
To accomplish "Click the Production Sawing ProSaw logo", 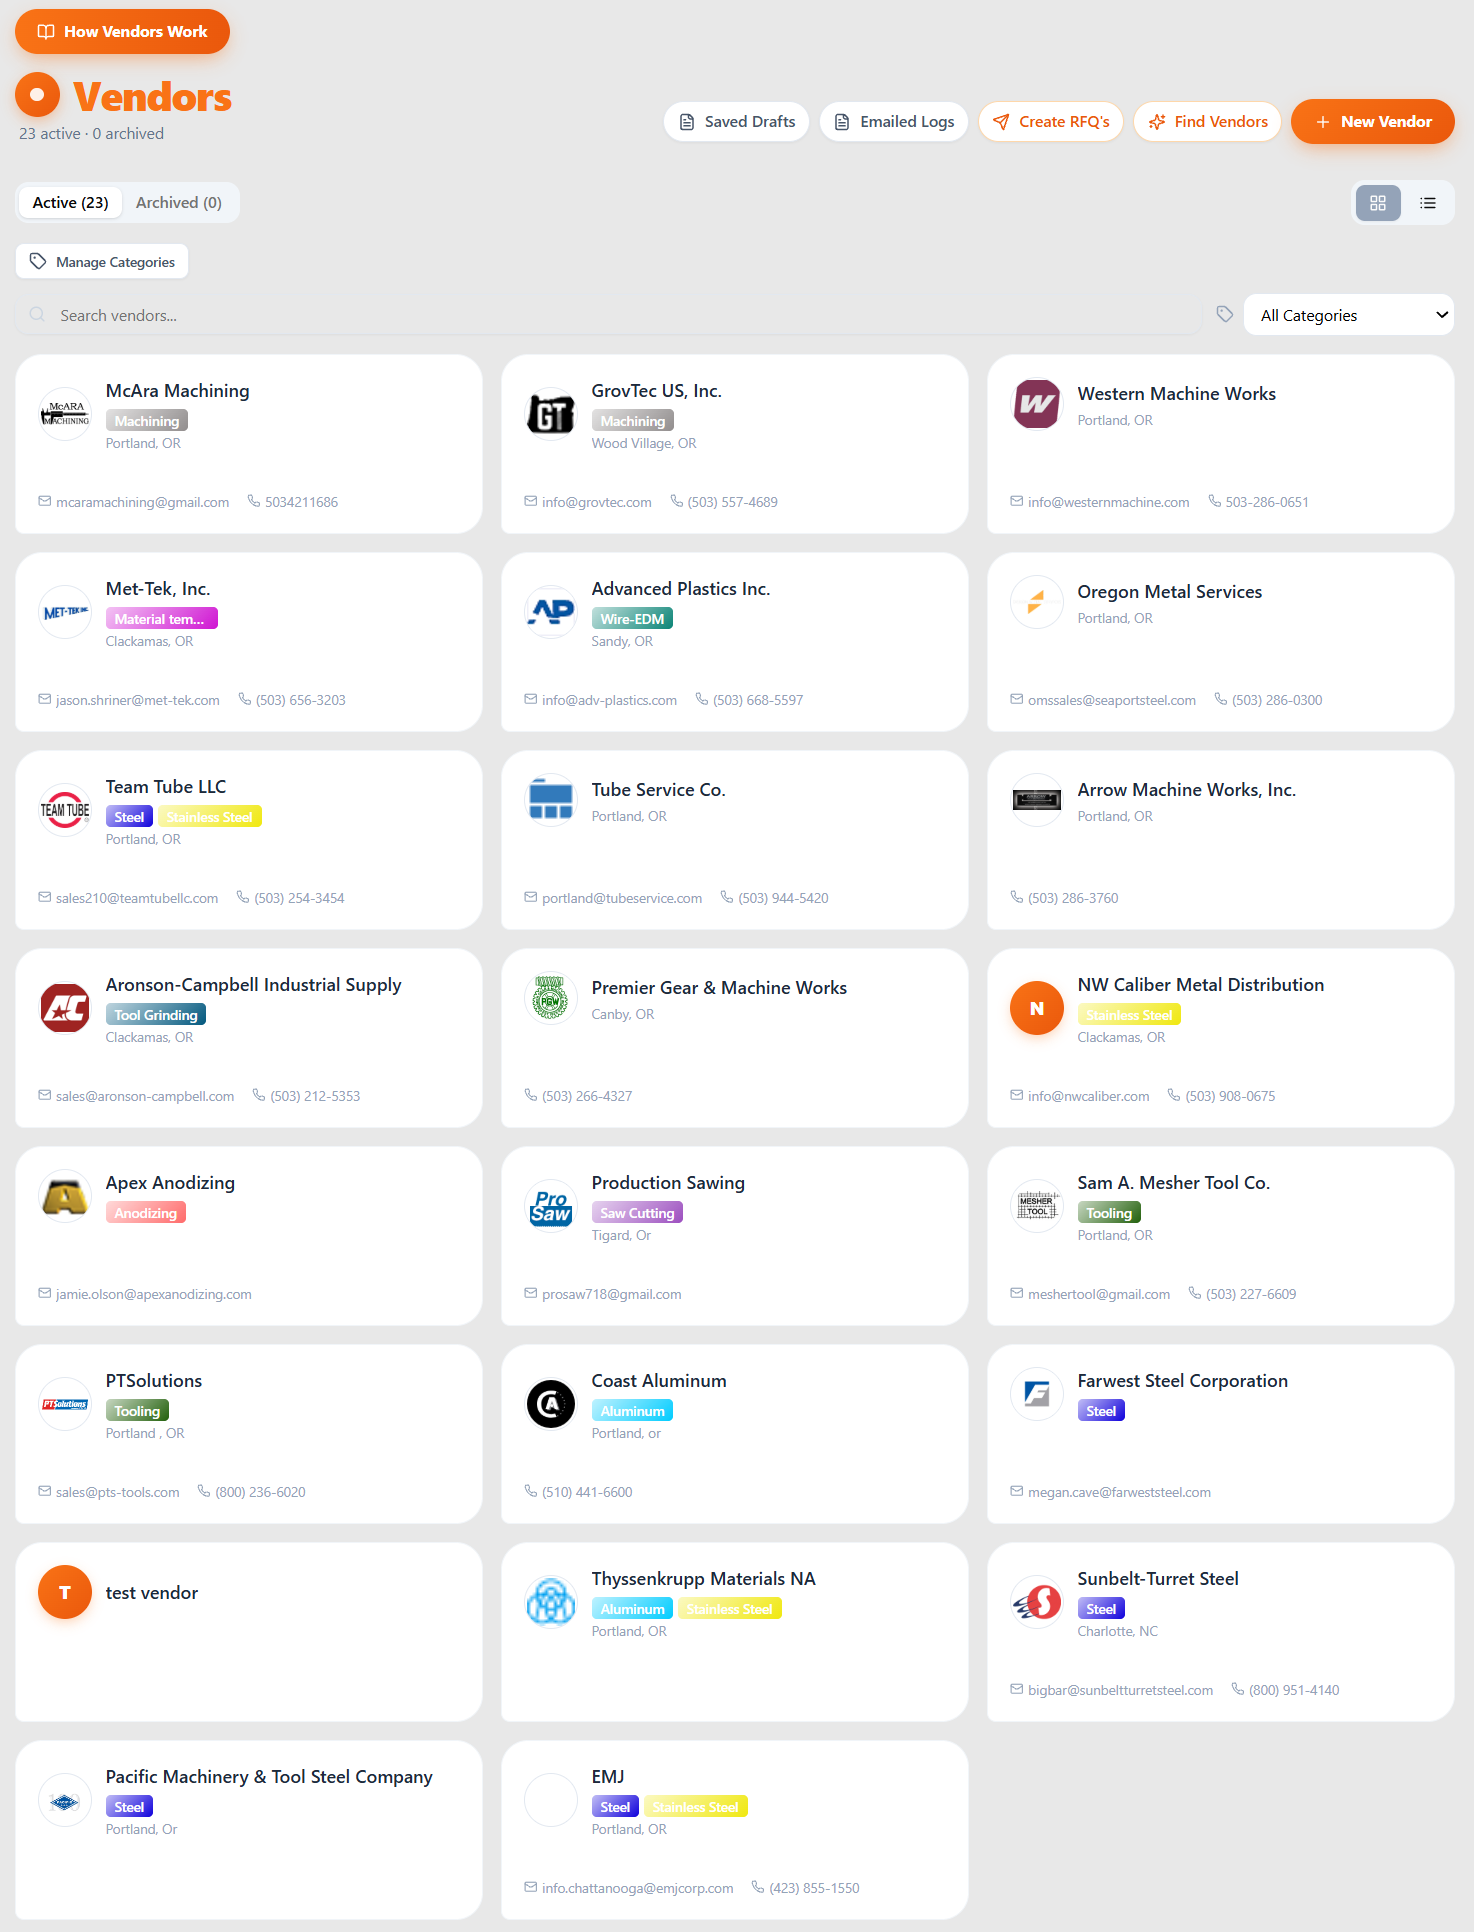I will 551,1206.
